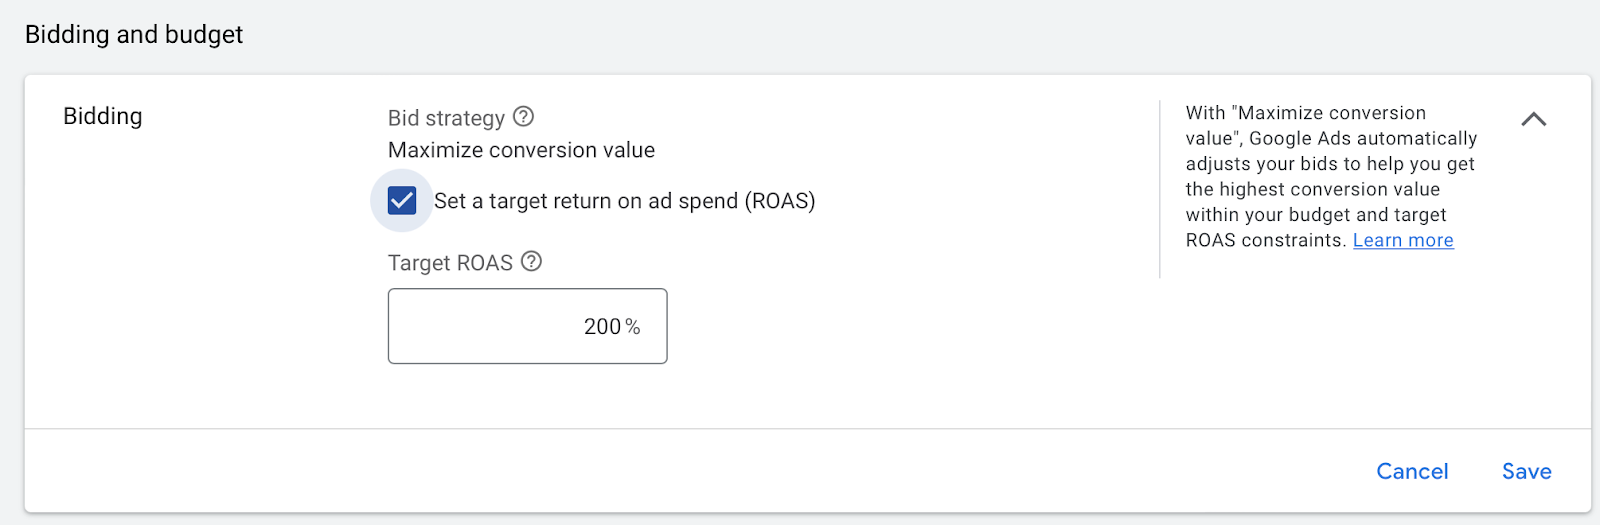
Task: Click the "Set a target return on ad spend (ROAS)" label
Action: 624,201
